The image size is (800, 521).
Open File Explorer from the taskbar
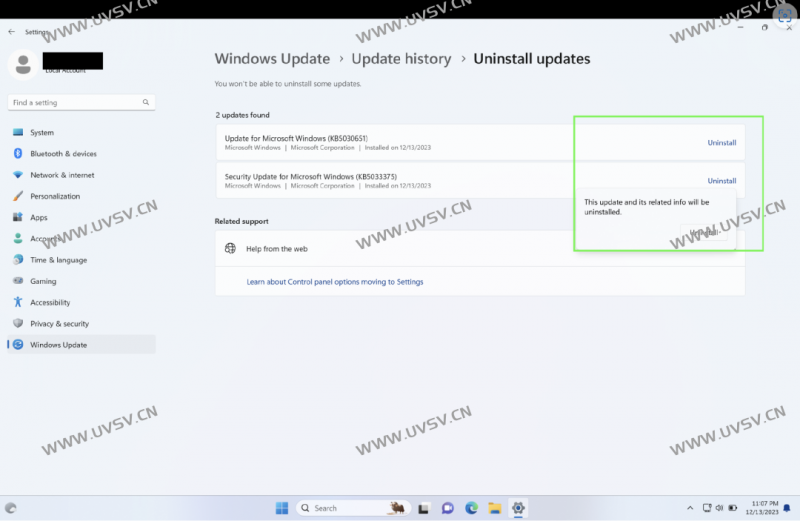click(x=494, y=508)
